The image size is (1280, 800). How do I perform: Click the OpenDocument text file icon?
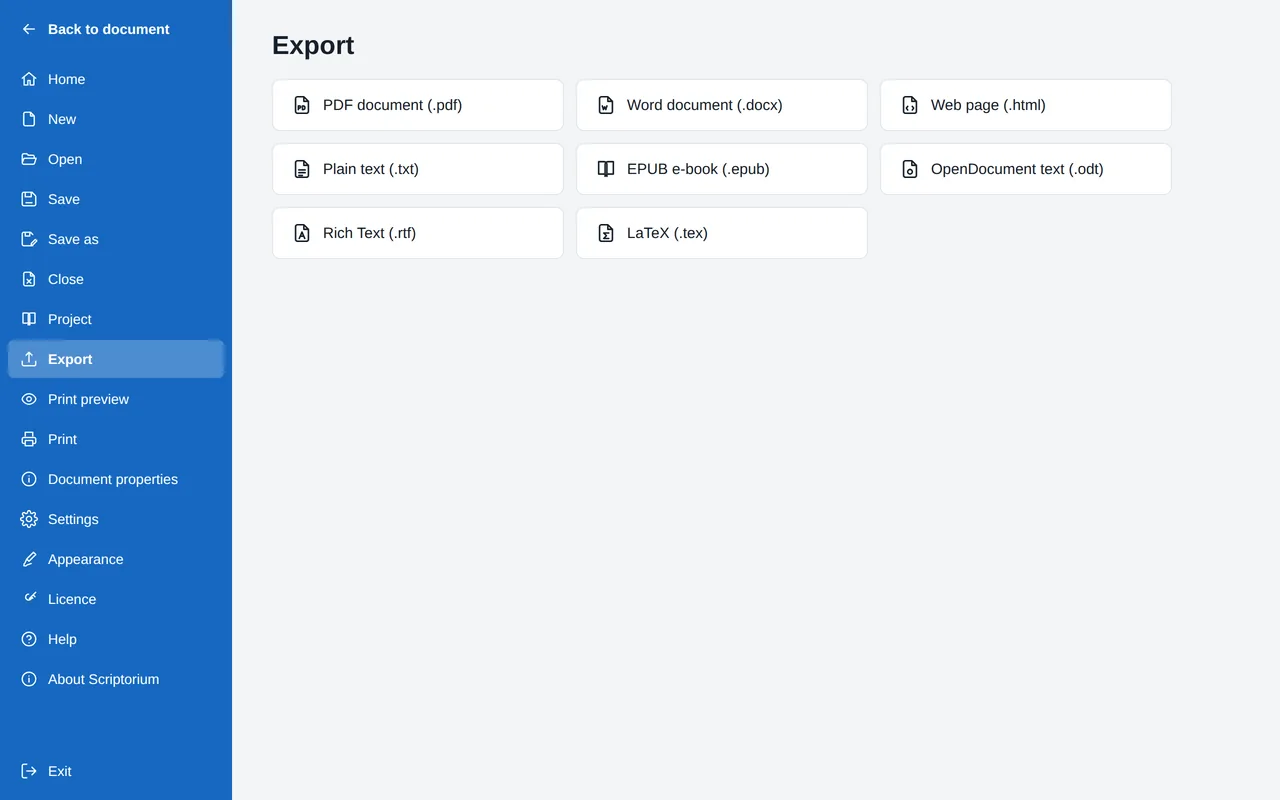click(x=910, y=169)
